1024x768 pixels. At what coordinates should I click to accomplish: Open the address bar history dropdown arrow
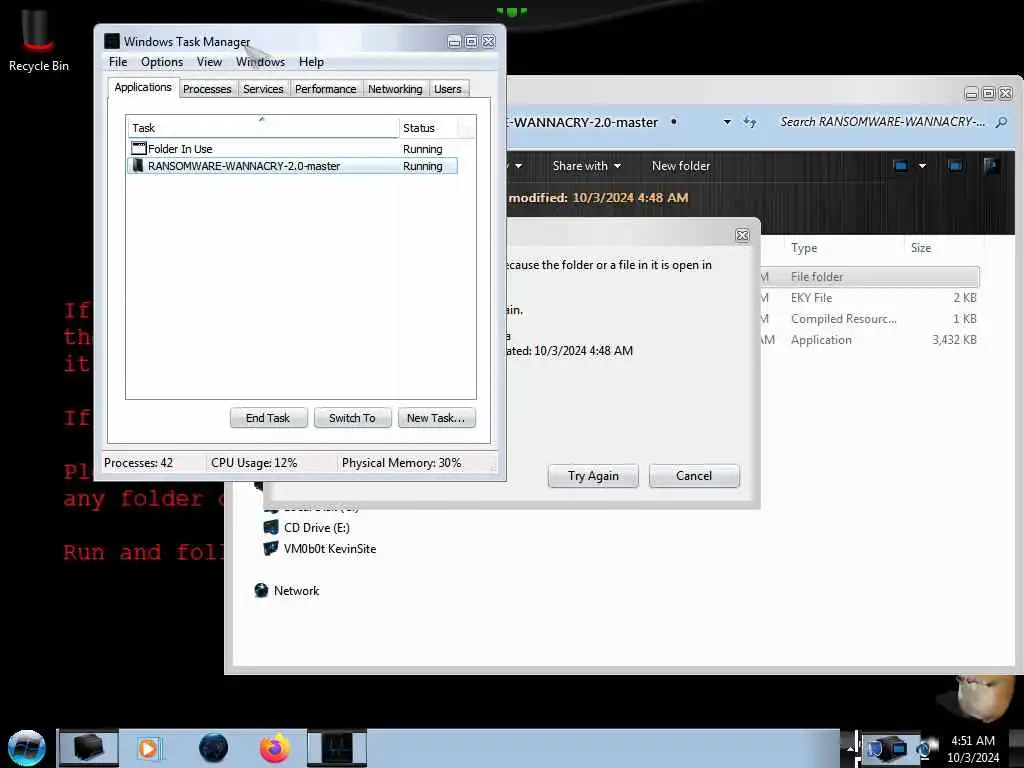727,122
